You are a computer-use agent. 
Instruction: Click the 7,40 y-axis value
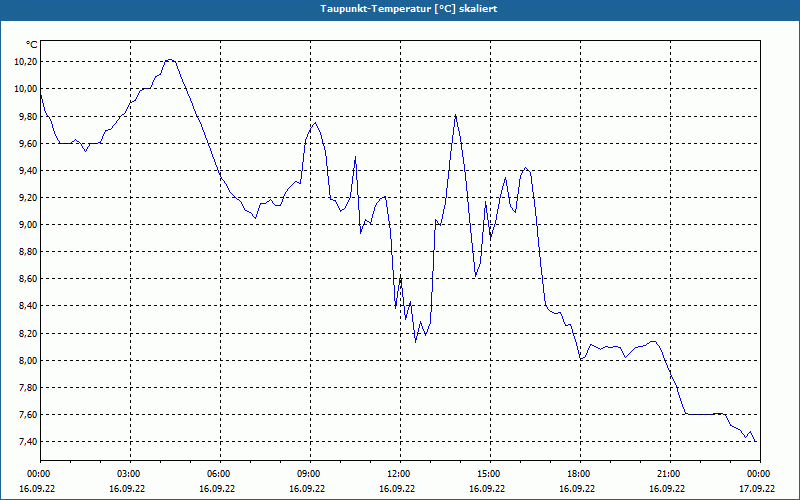tap(29, 442)
